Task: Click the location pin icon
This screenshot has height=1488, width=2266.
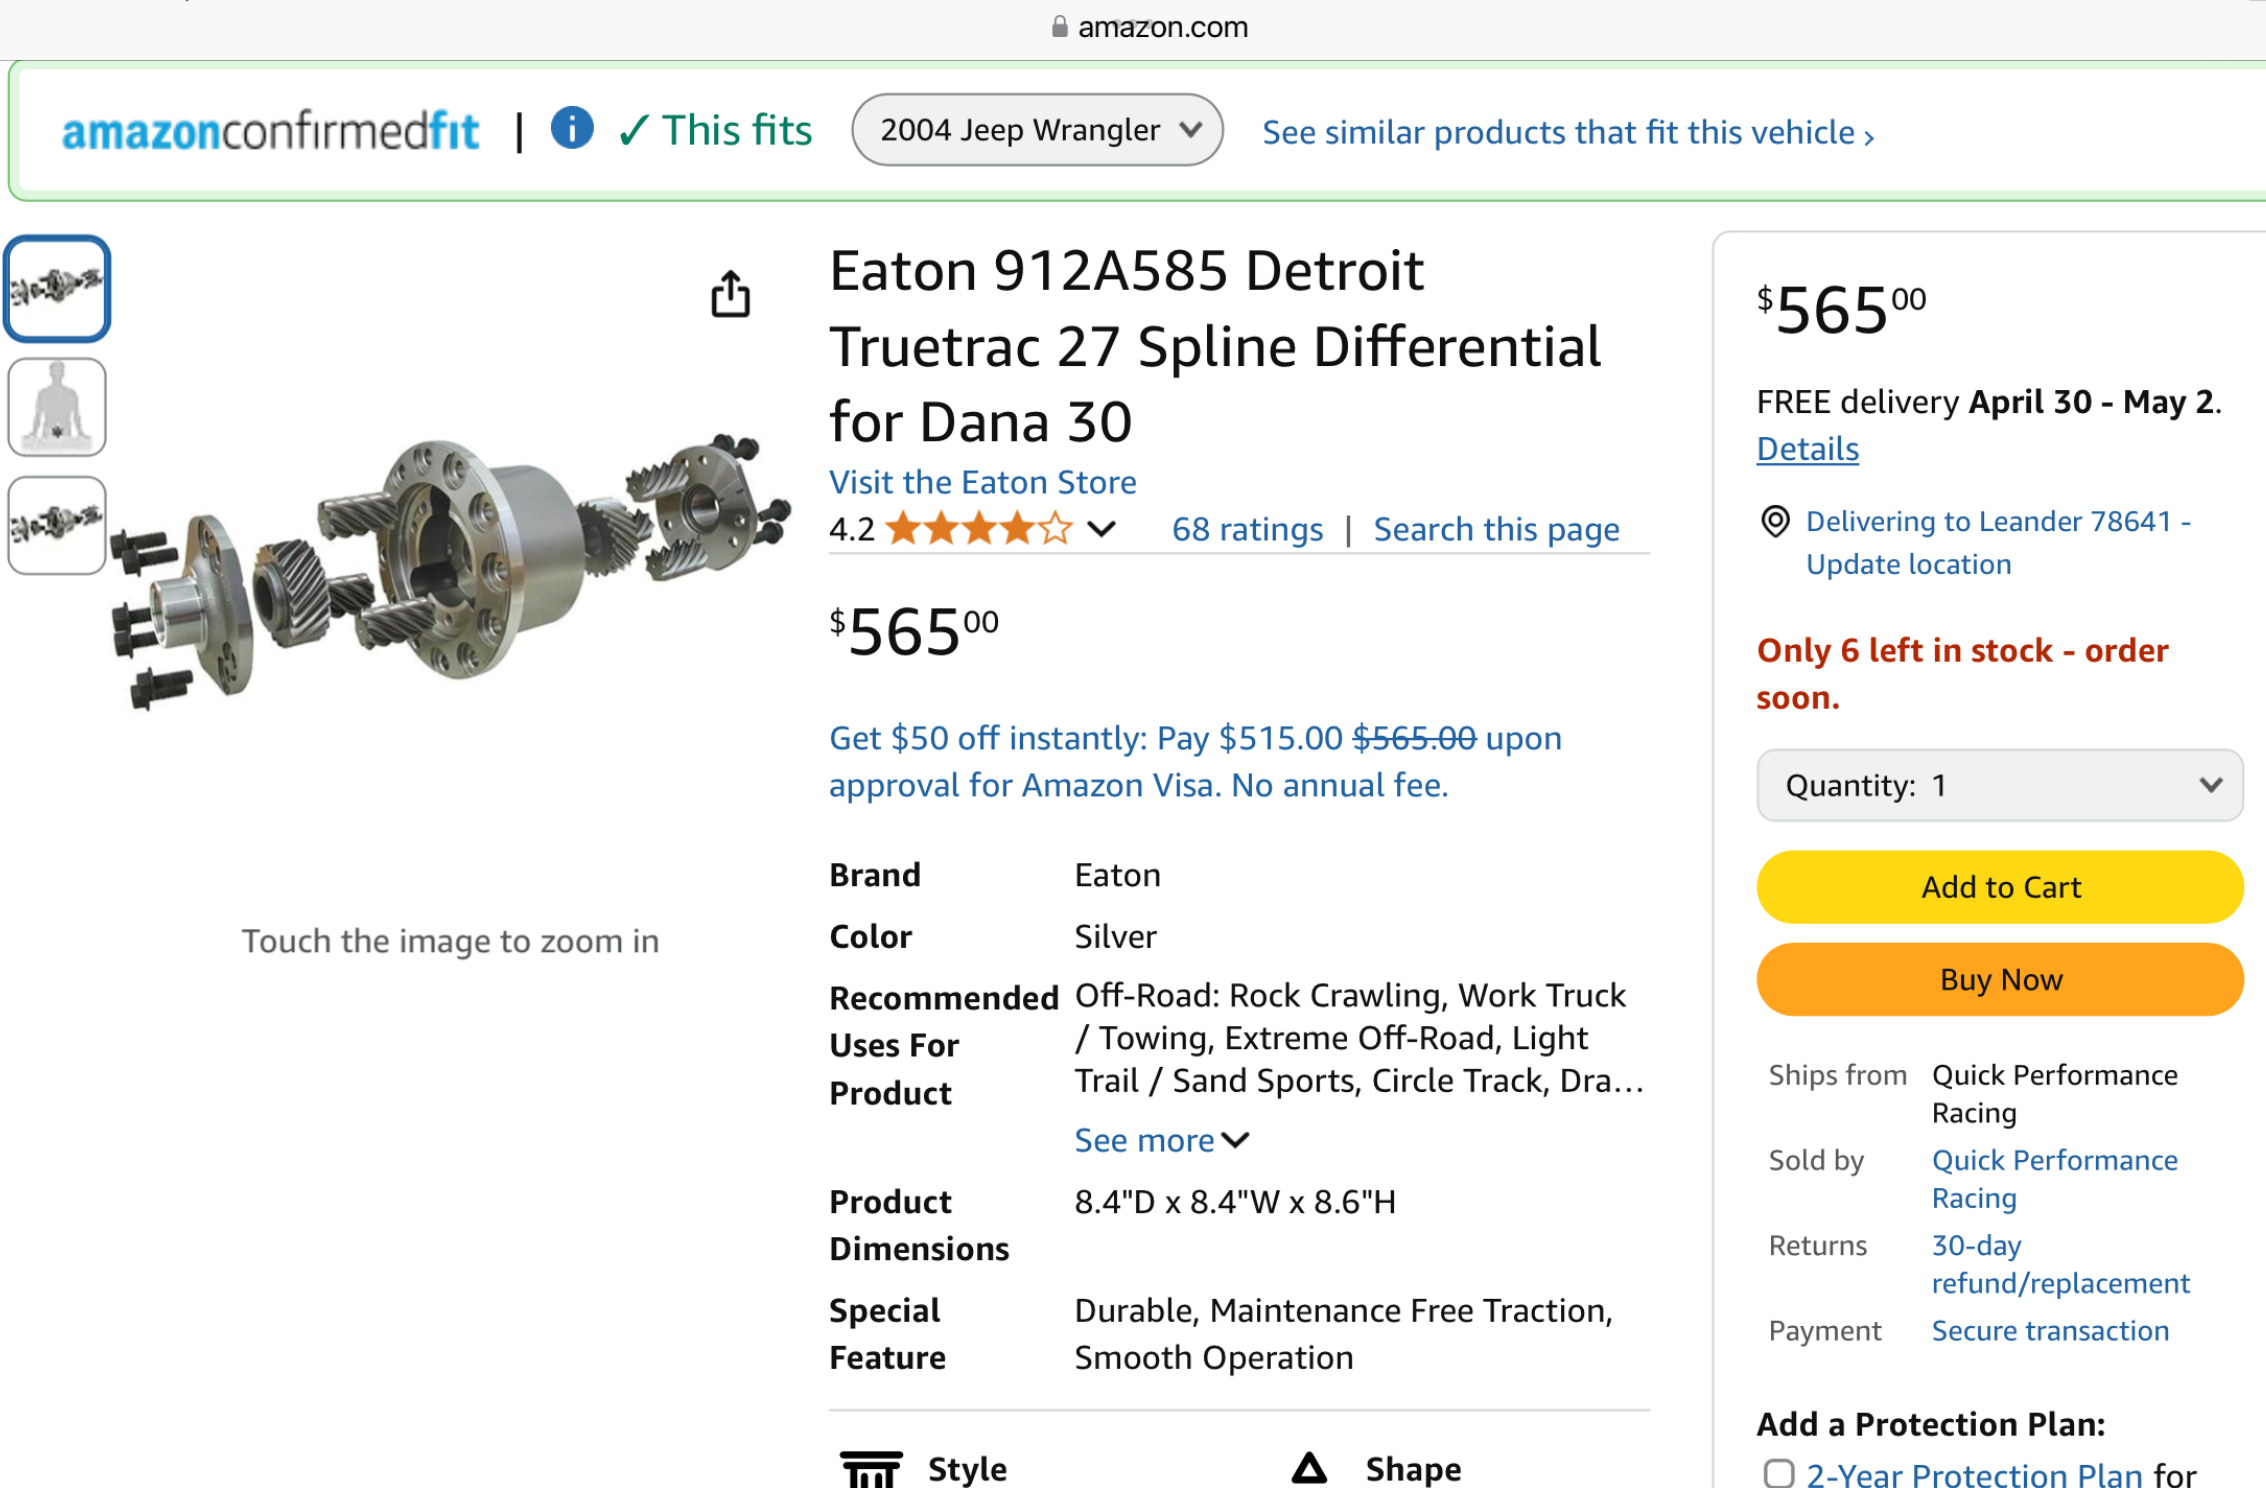Action: click(x=1775, y=521)
